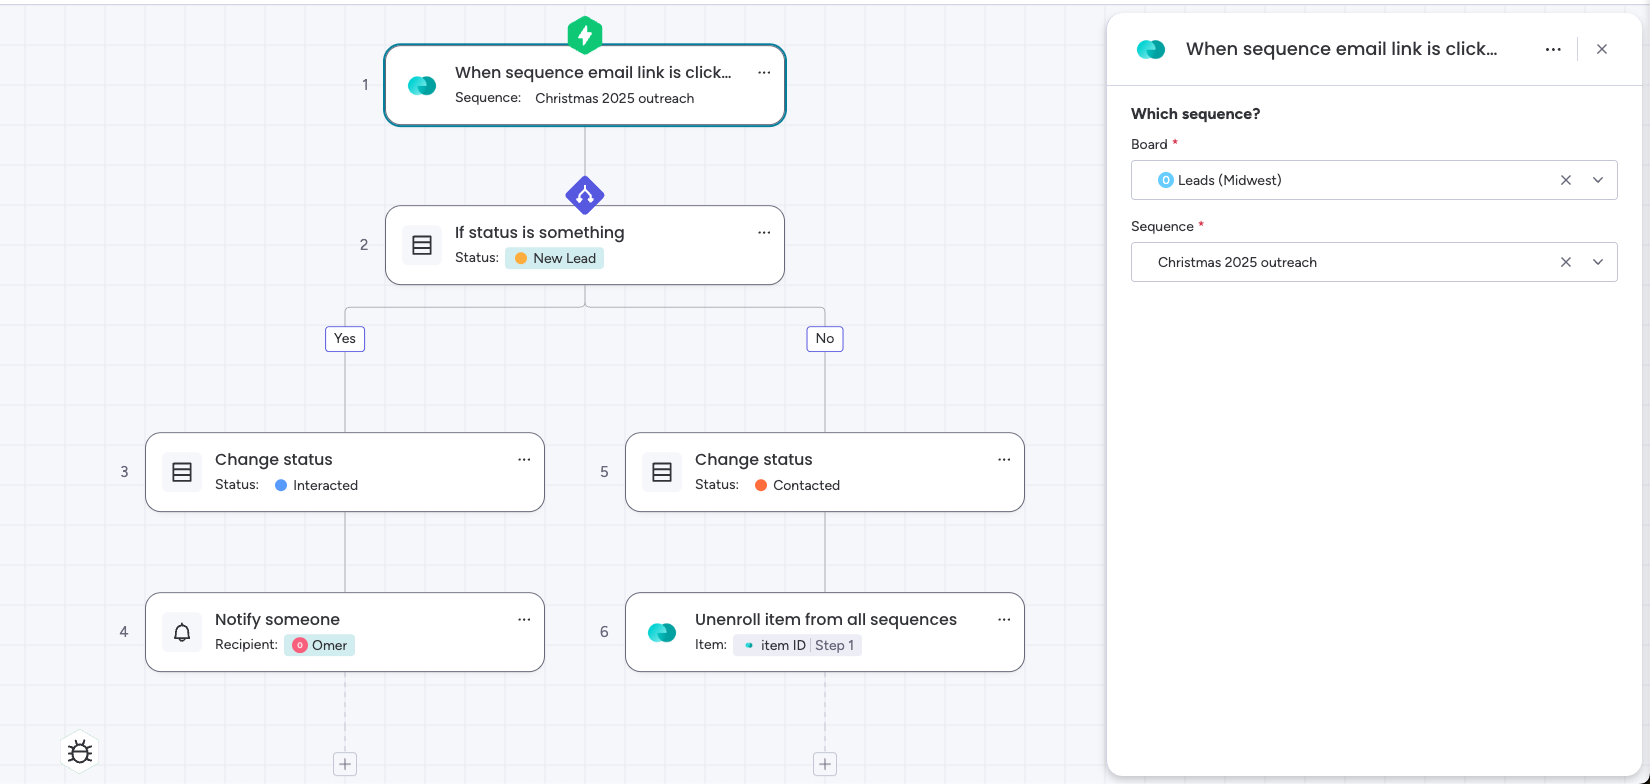The height and width of the screenshot is (784, 1650).
Task: Clear the Christmas 2025 outreach sequence selection
Action: (x=1566, y=262)
